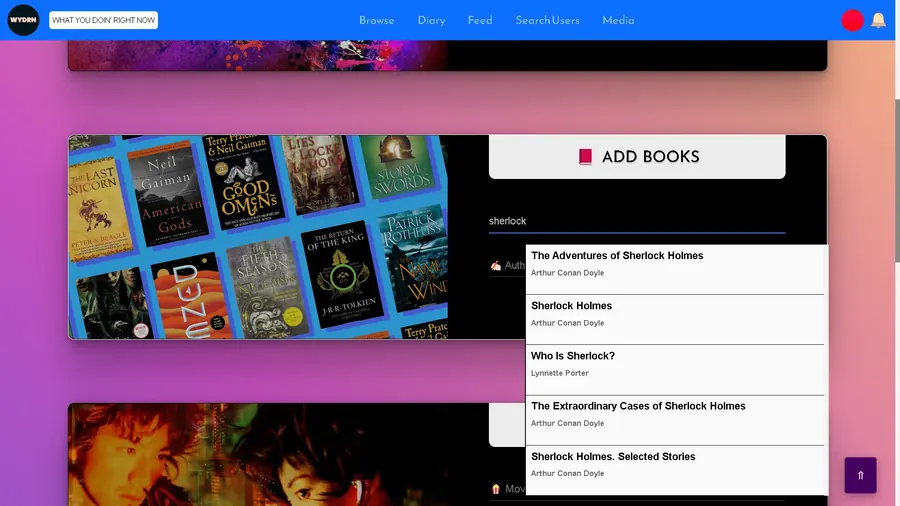The height and width of the screenshot is (506, 900).
Task: Open the Browse menu item
Action: click(x=377, y=21)
